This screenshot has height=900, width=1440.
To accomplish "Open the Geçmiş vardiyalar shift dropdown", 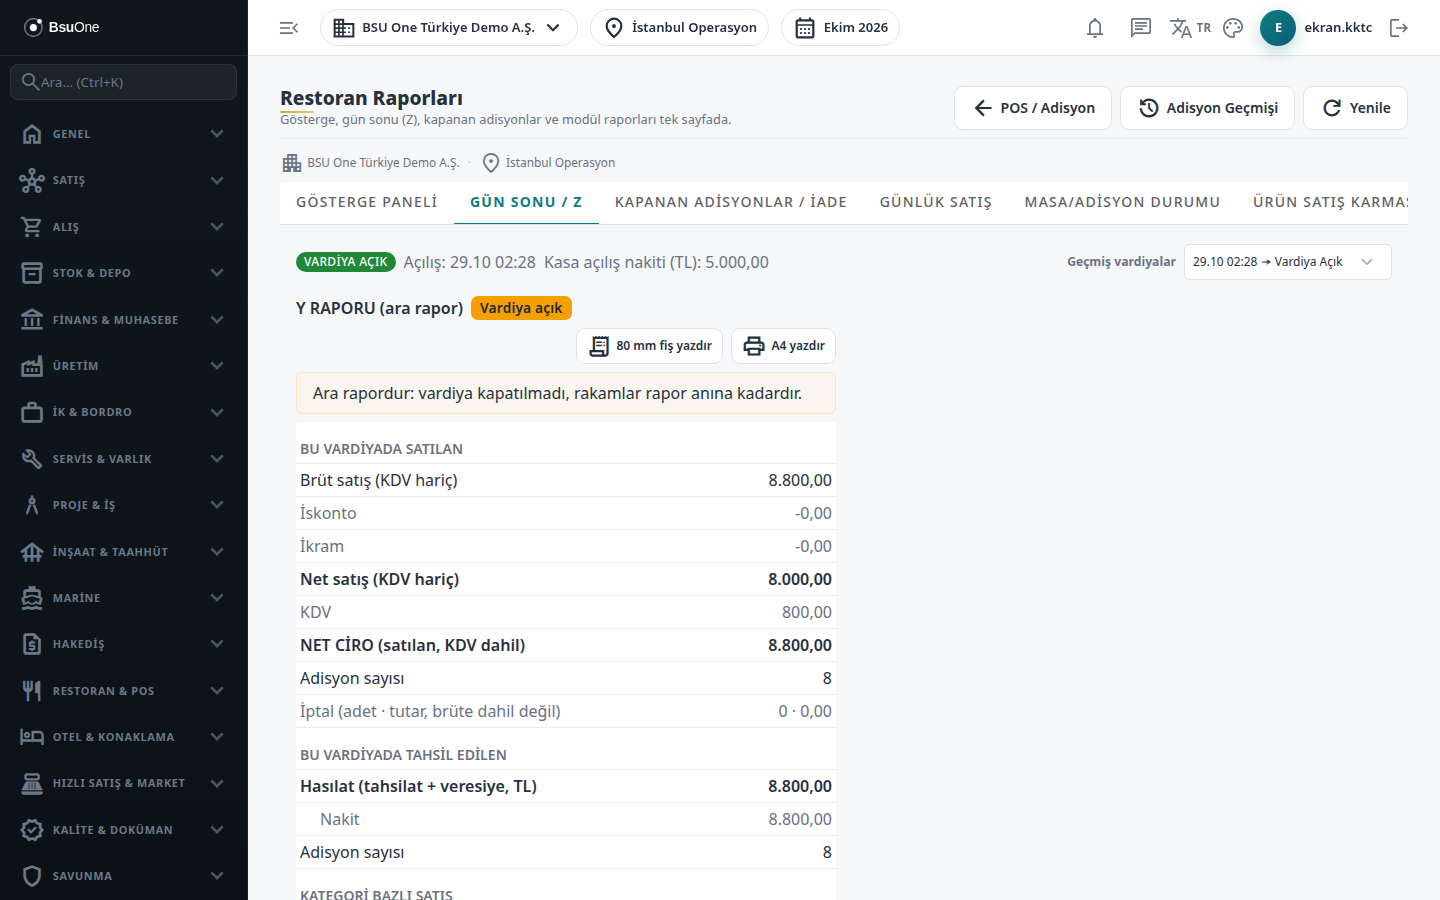I will pos(1287,262).
